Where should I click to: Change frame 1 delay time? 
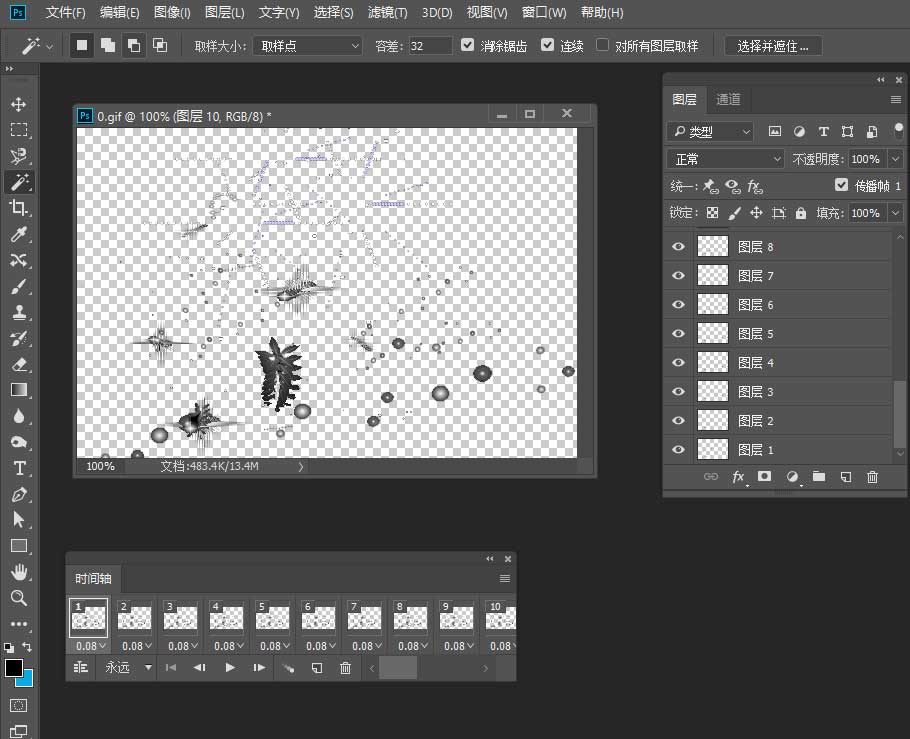90,646
